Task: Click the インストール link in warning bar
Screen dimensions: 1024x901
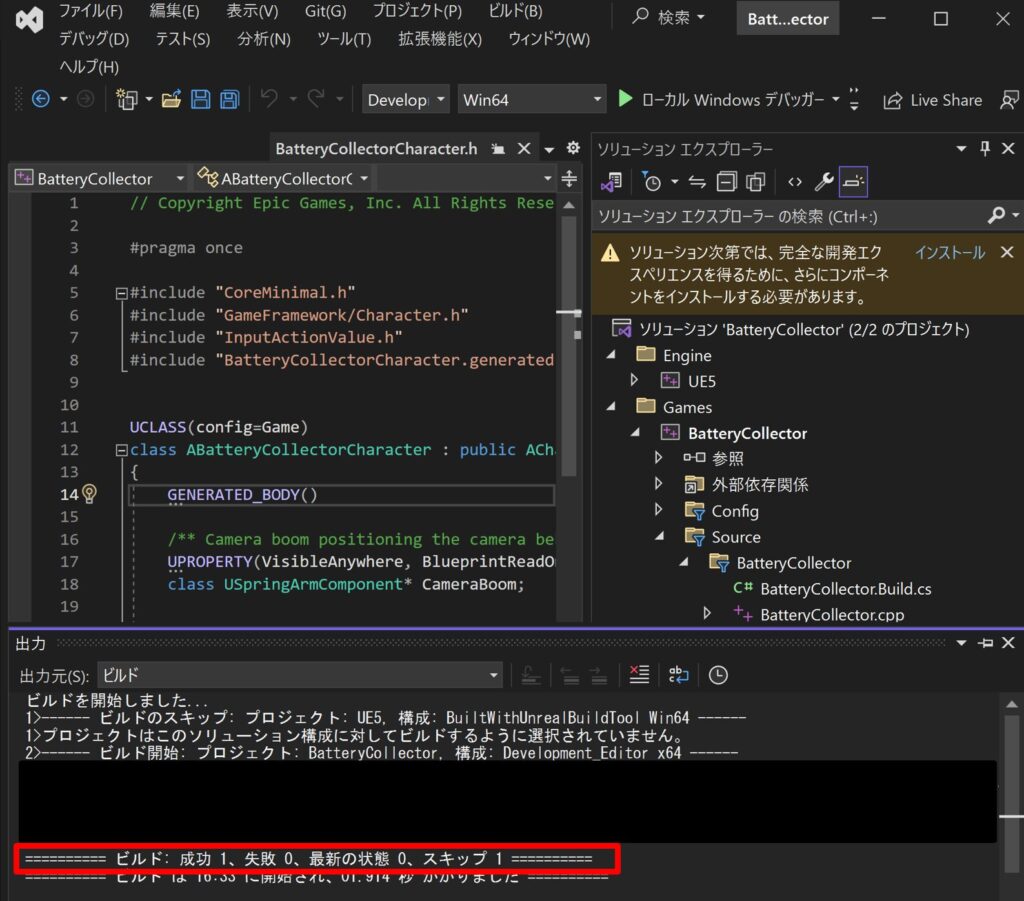Action: coord(950,253)
